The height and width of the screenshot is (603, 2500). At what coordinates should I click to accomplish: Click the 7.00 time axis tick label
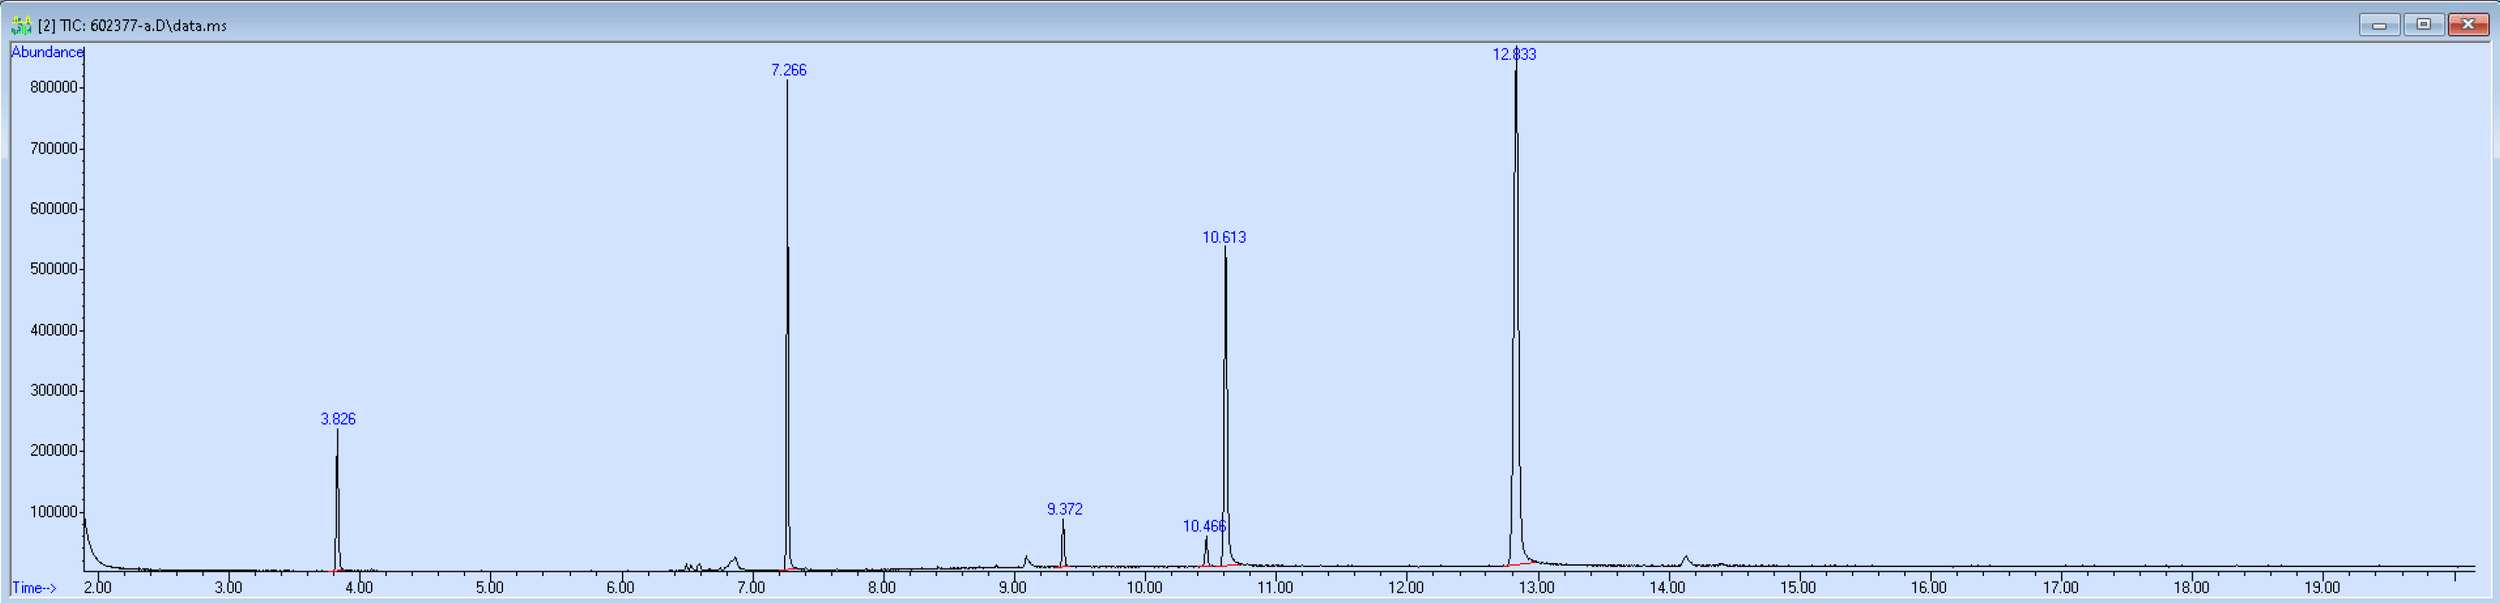[751, 587]
